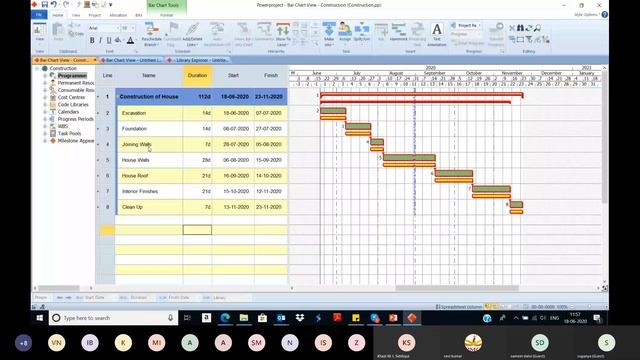Open the Help question mark icon
Image resolution: width=640 pixels, height=360 pixels.
[604, 14]
